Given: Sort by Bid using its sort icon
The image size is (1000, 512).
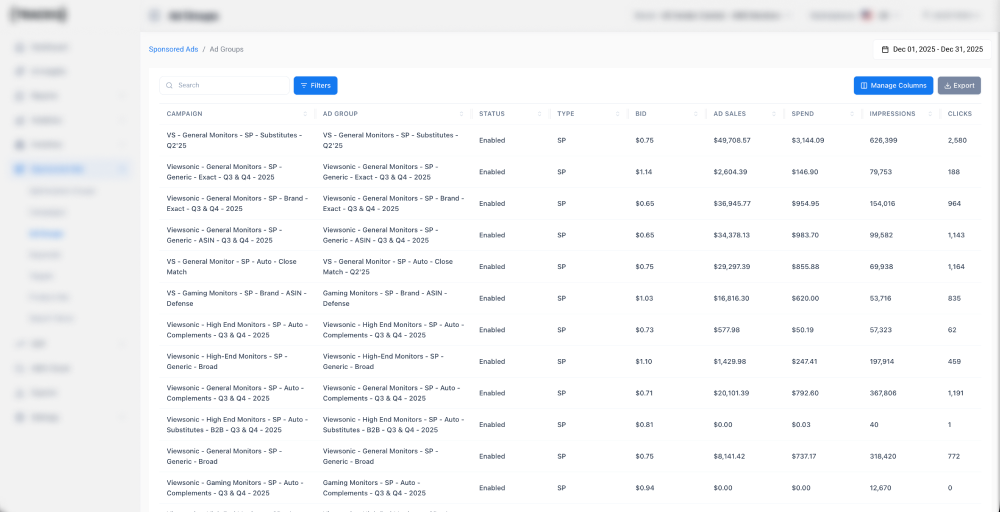Looking at the screenshot, I should (x=696, y=114).
